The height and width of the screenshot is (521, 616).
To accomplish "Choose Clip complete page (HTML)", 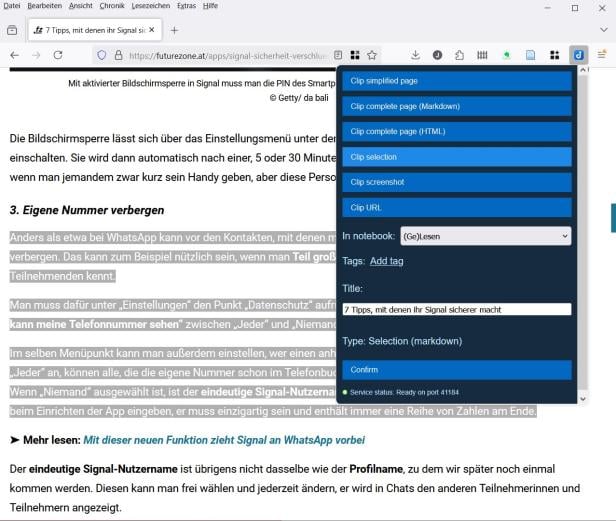I will 457,132.
